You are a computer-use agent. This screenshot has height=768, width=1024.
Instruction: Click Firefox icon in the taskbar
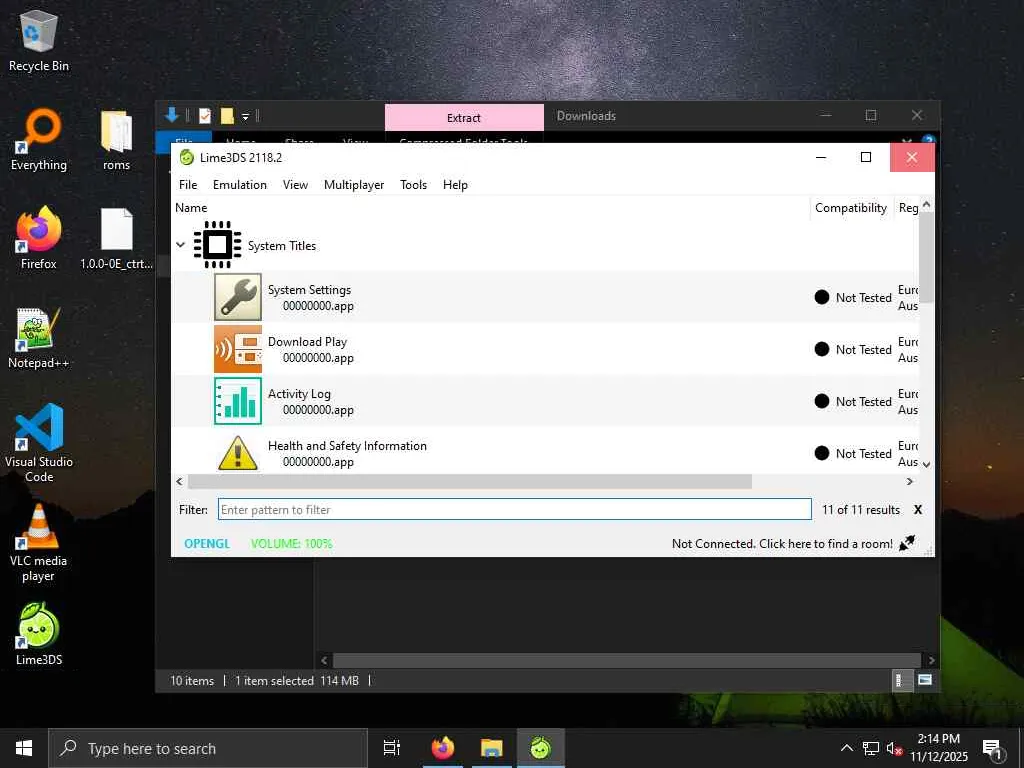[x=443, y=748]
